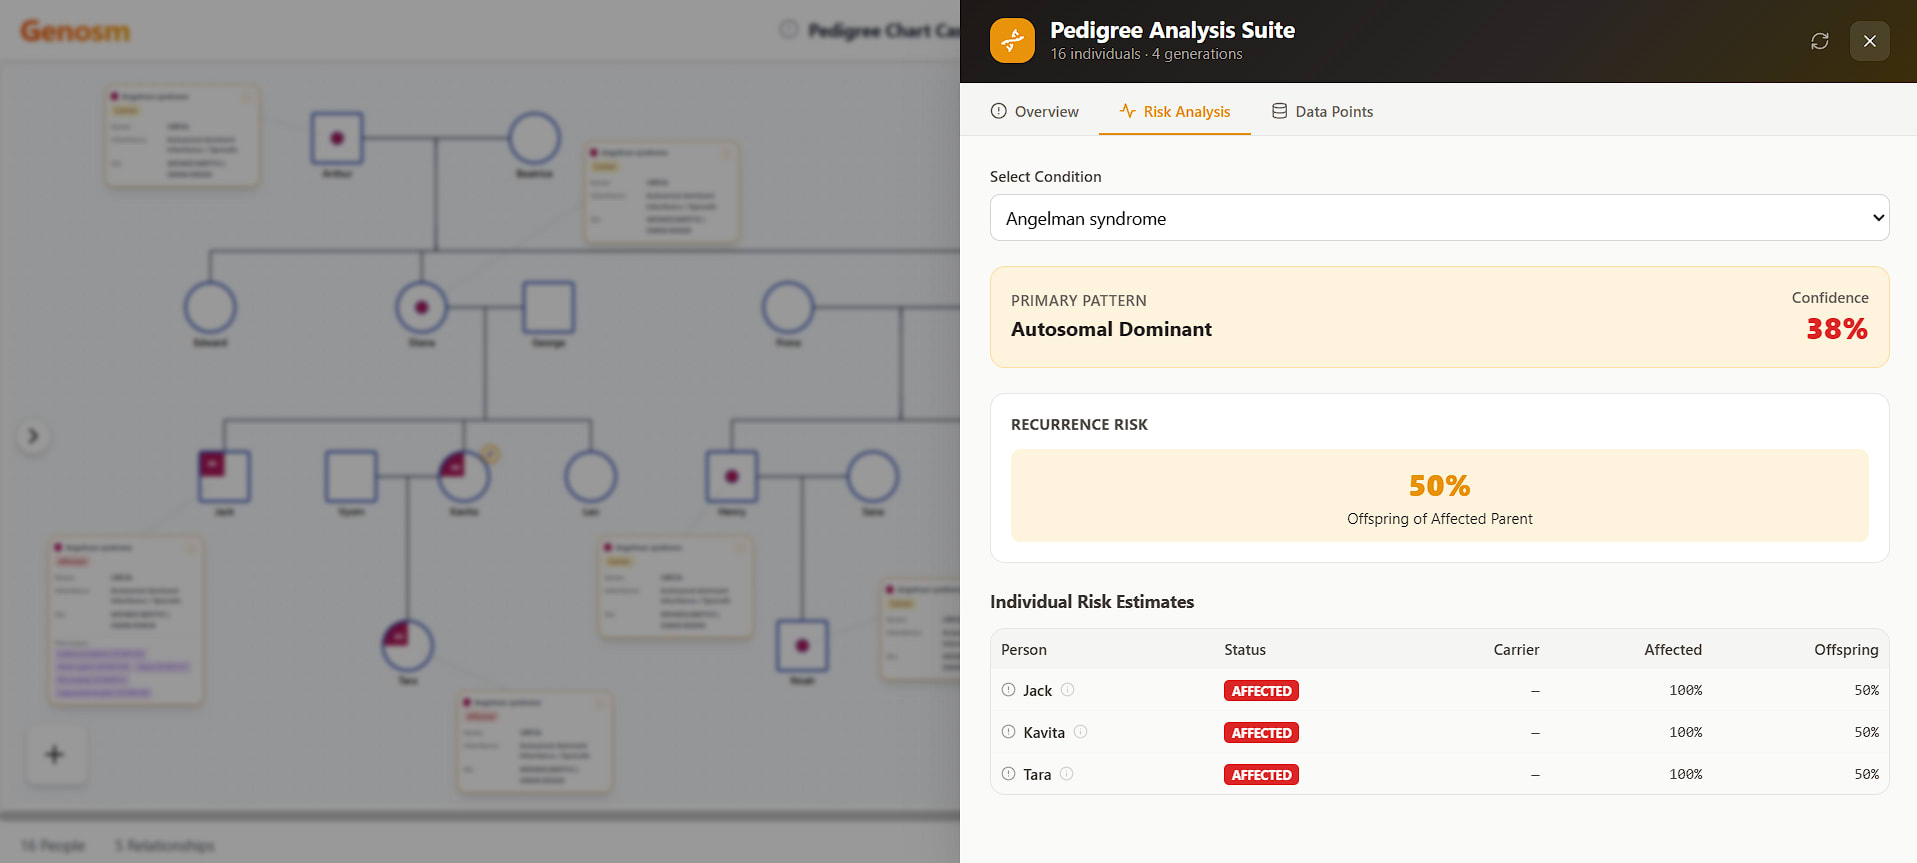
Task: Switch to the Data Points tab
Action: click(1322, 111)
